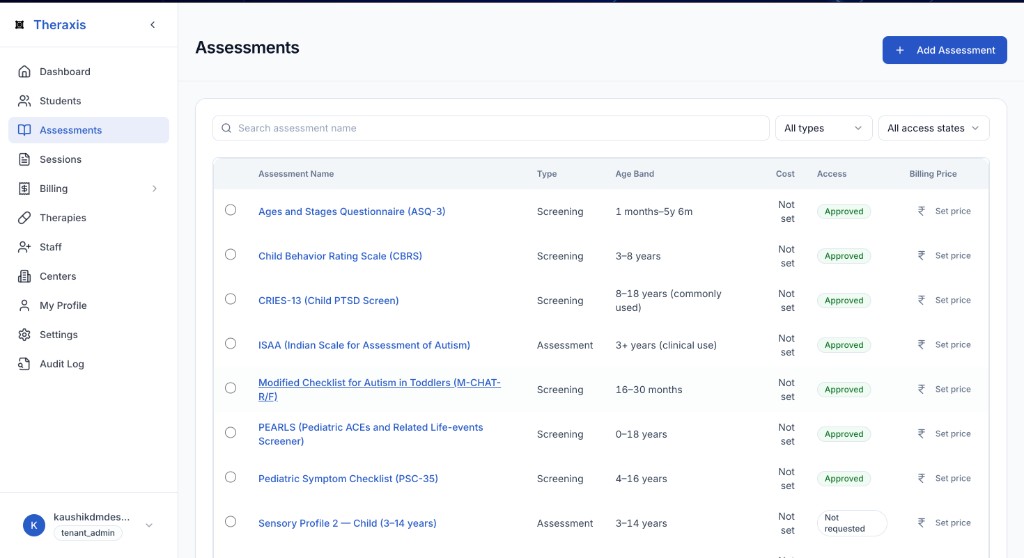Click the My Profile person icon
1024x558 pixels.
[24, 305]
